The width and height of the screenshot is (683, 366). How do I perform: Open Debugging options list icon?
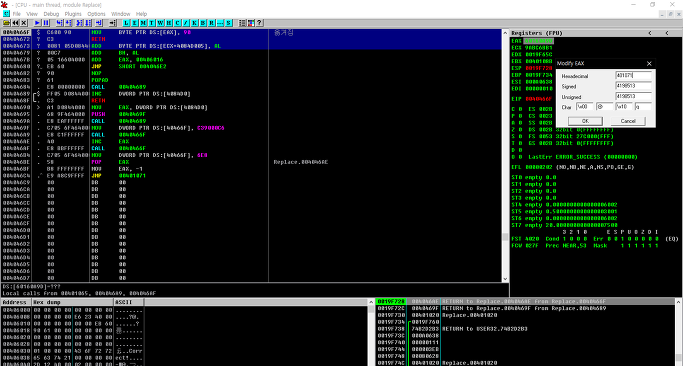pos(242,23)
